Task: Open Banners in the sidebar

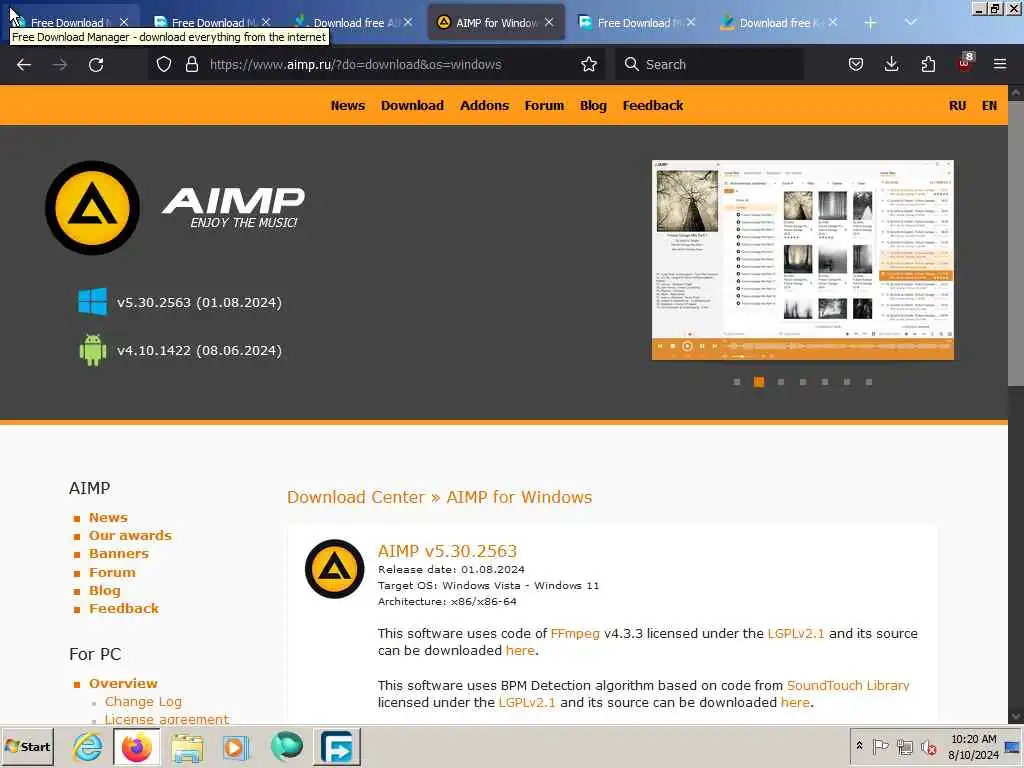Action: click(119, 554)
